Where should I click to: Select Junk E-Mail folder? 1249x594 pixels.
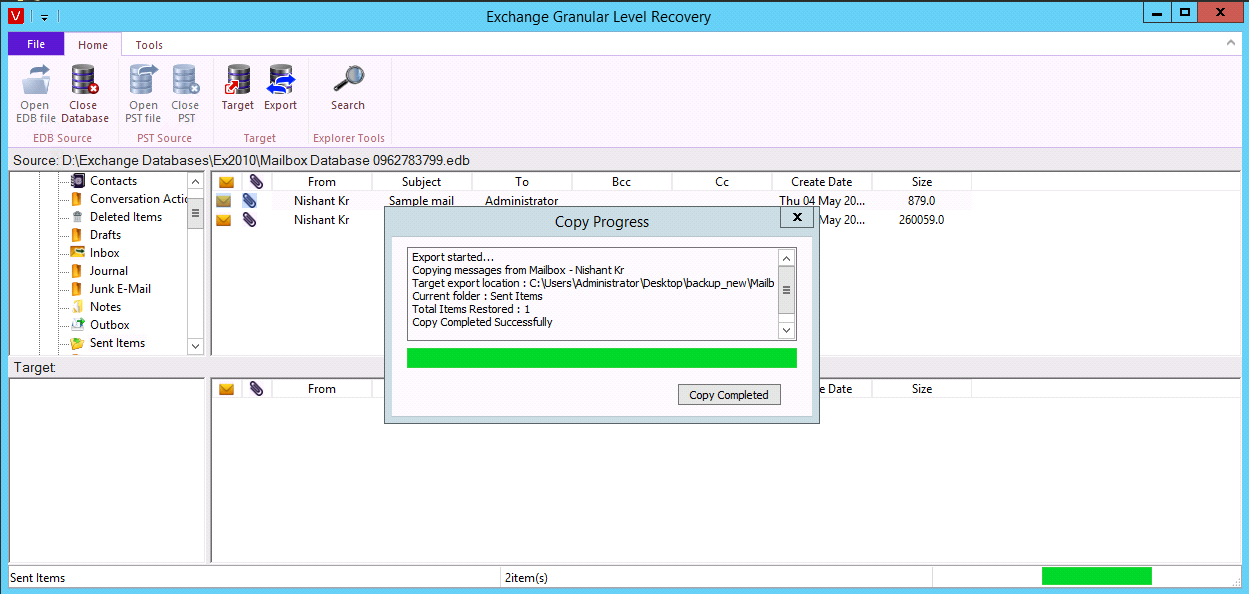click(x=120, y=289)
